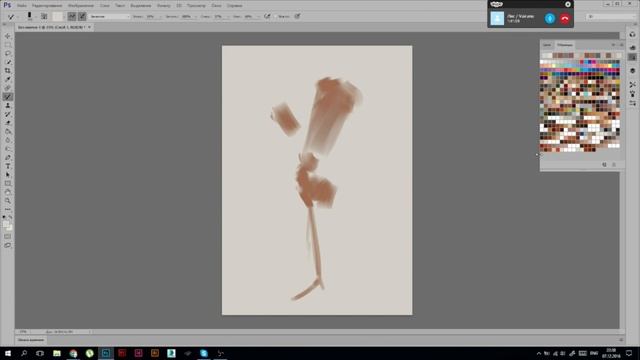Image resolution: width=640 pixels, height=360 pixels.
Task: Swap foreground and background colors
Action: click(11, 217)
